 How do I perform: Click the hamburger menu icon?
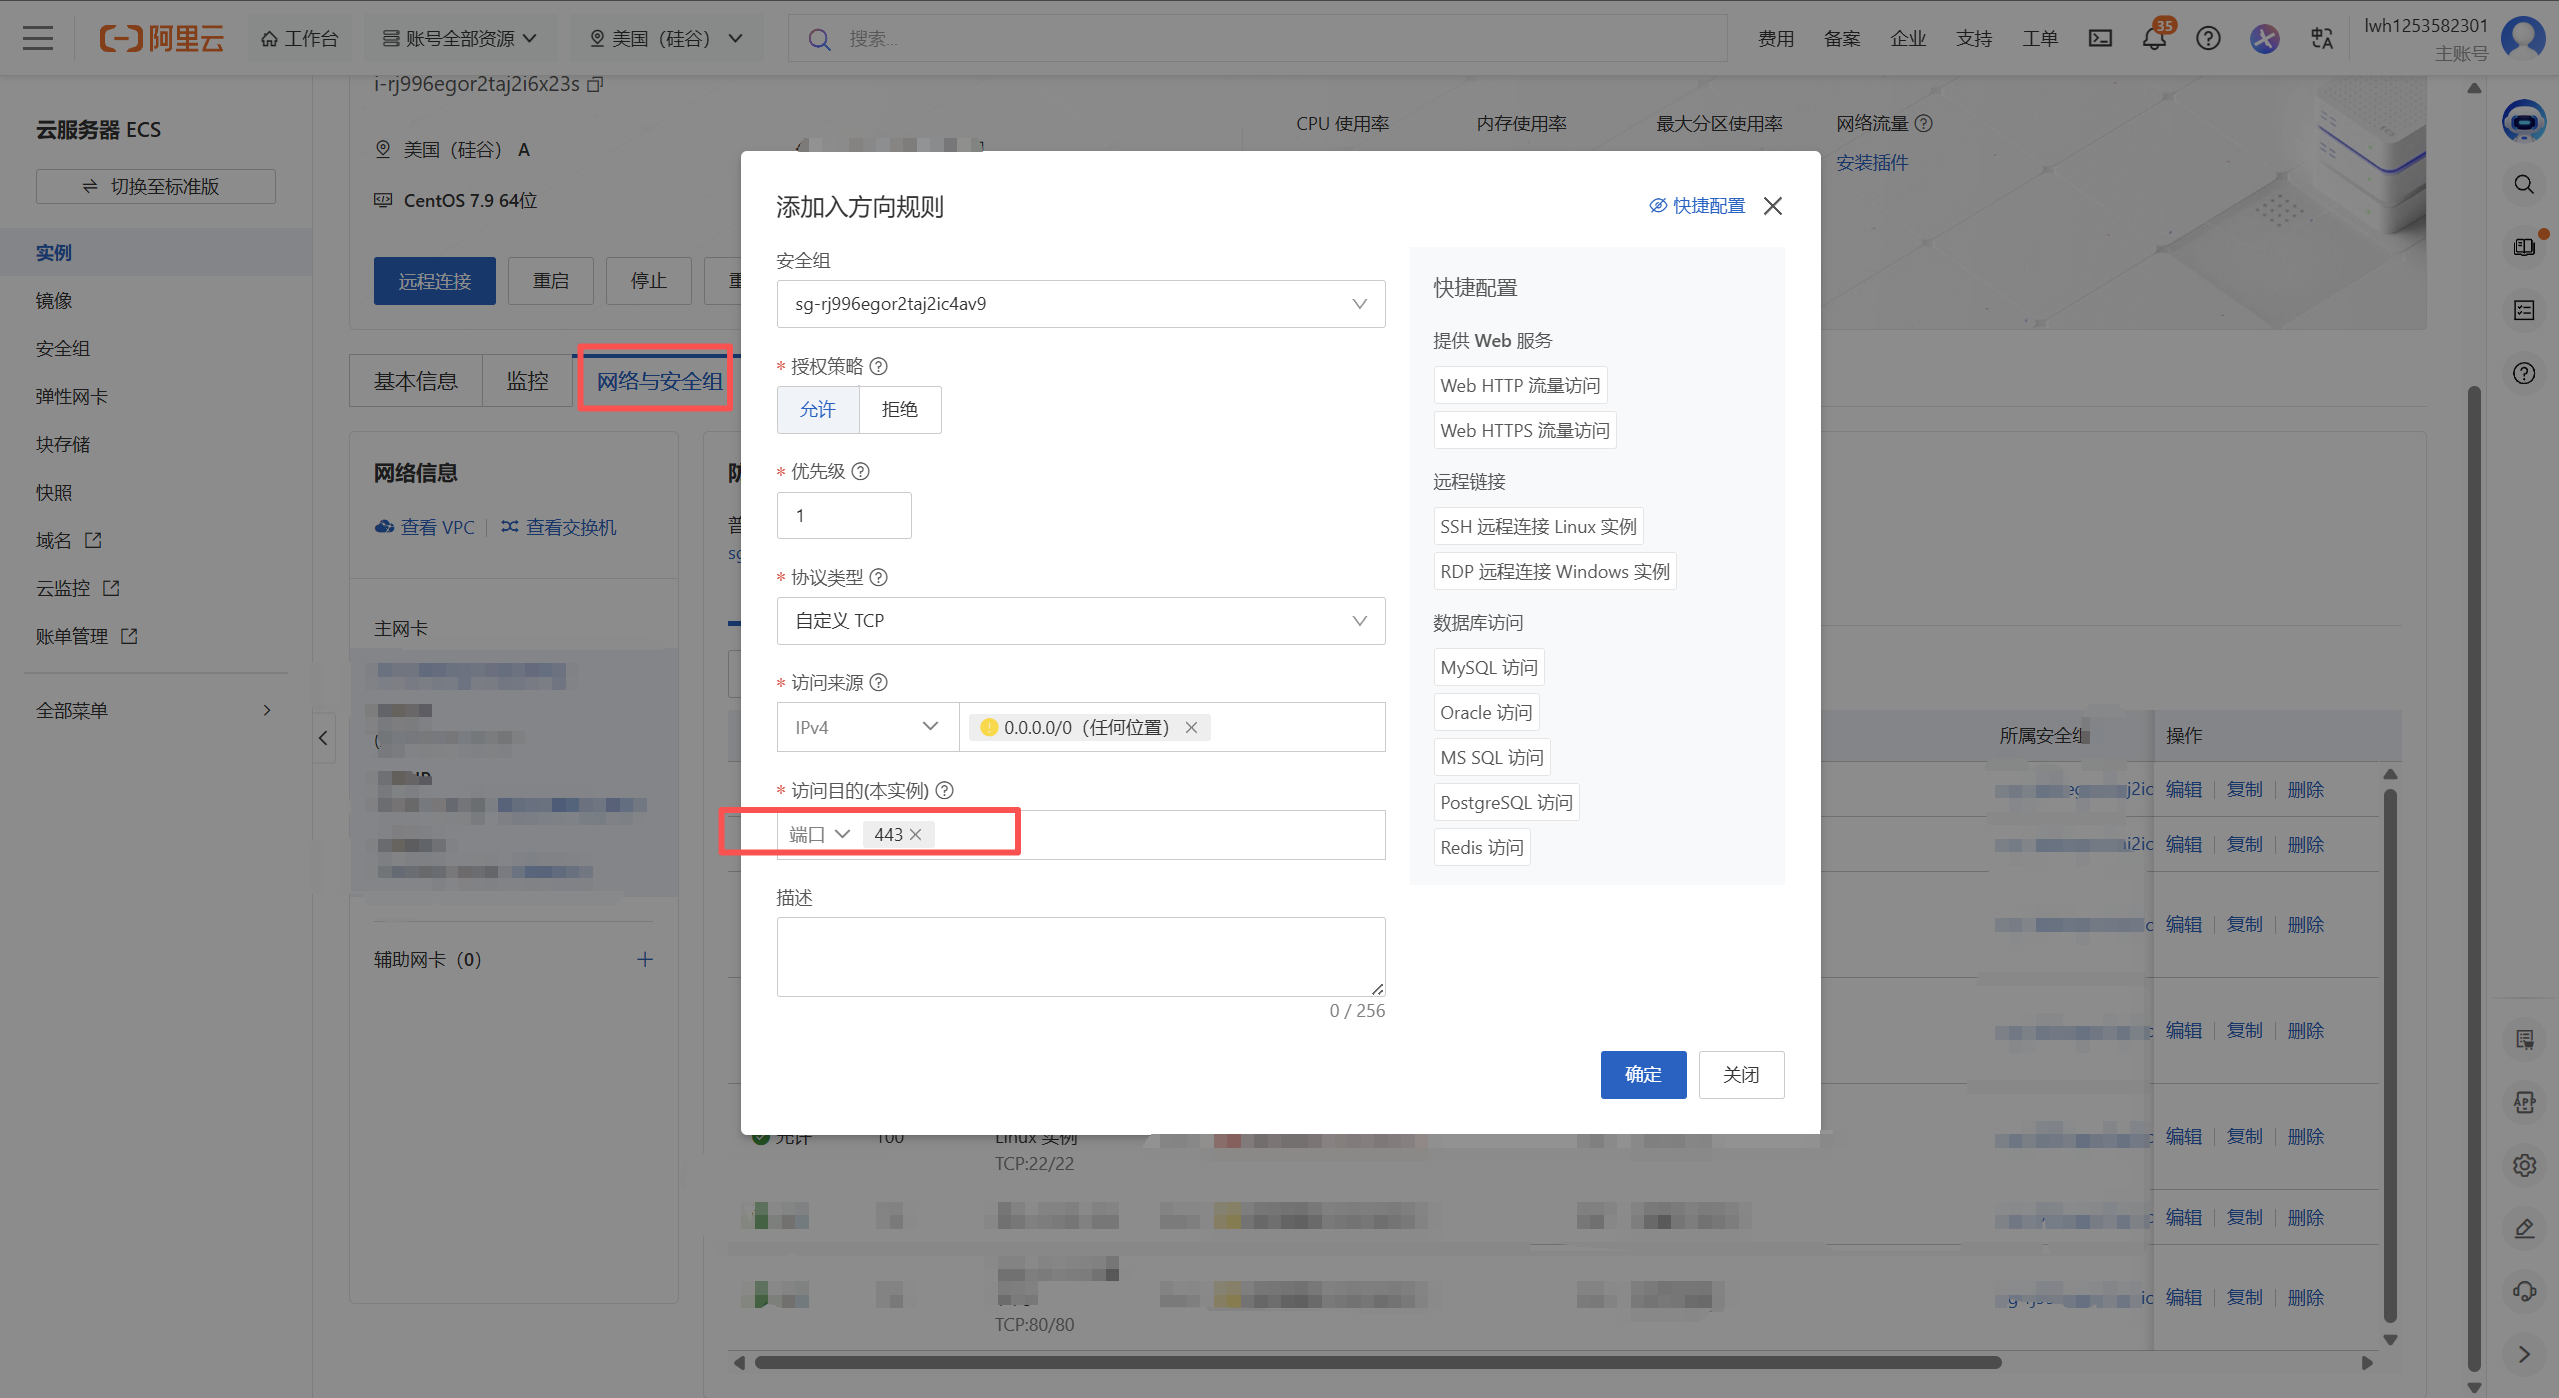point(38,39)
